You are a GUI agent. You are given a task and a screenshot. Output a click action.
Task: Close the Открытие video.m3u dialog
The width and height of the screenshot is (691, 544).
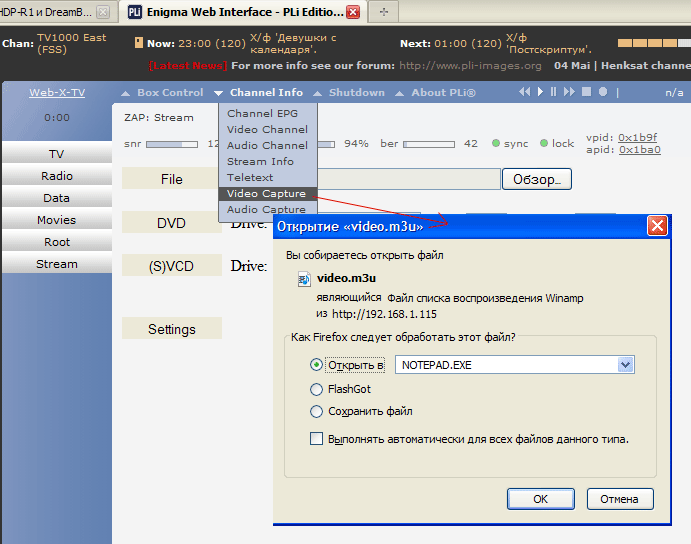[x=657, y=226]
